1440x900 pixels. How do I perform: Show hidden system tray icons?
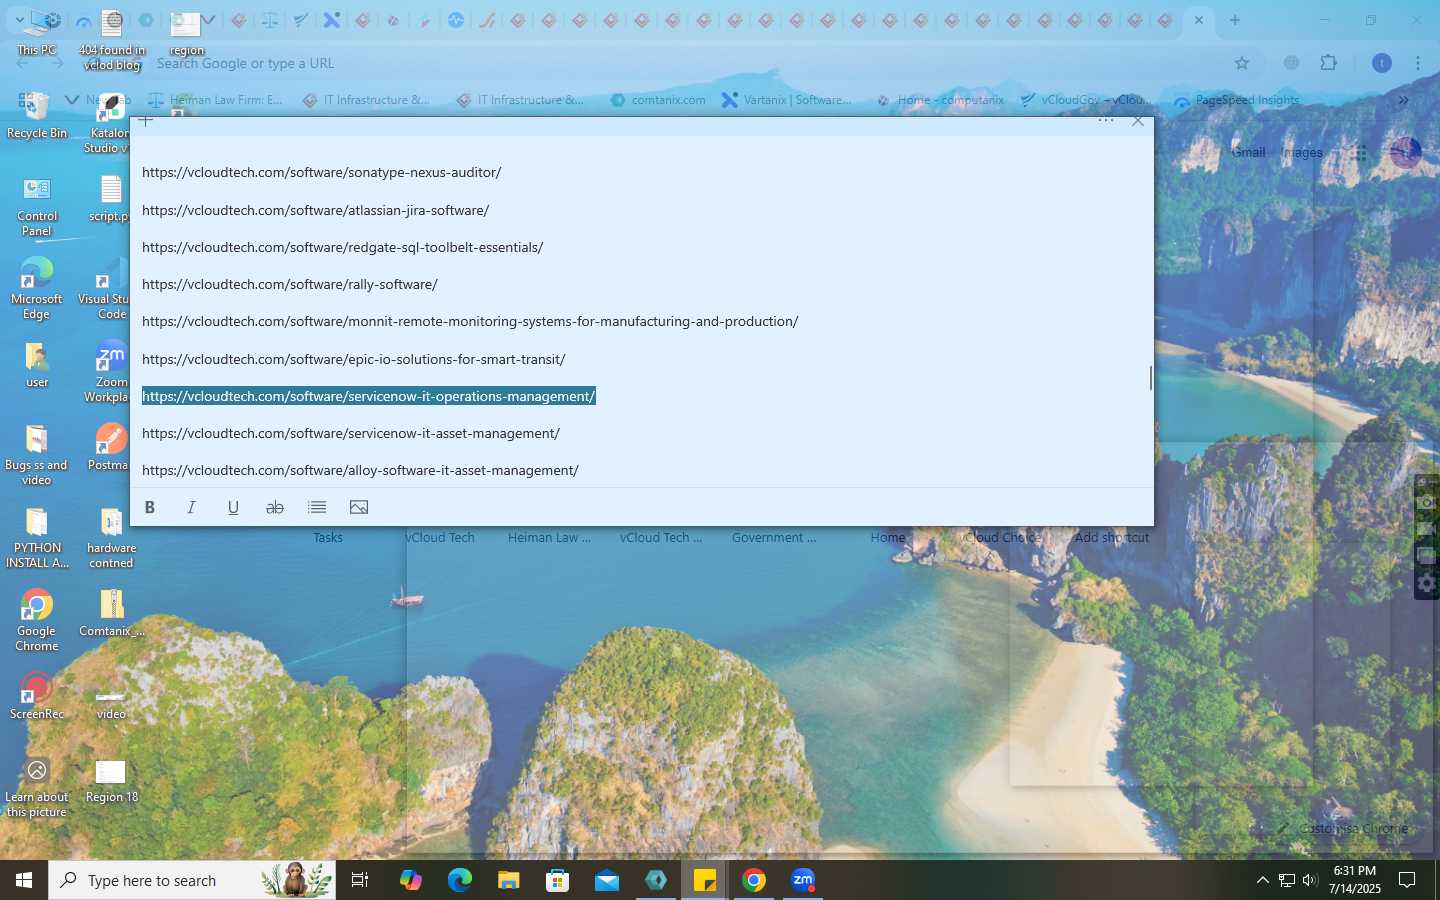(x=1262, y=880)
